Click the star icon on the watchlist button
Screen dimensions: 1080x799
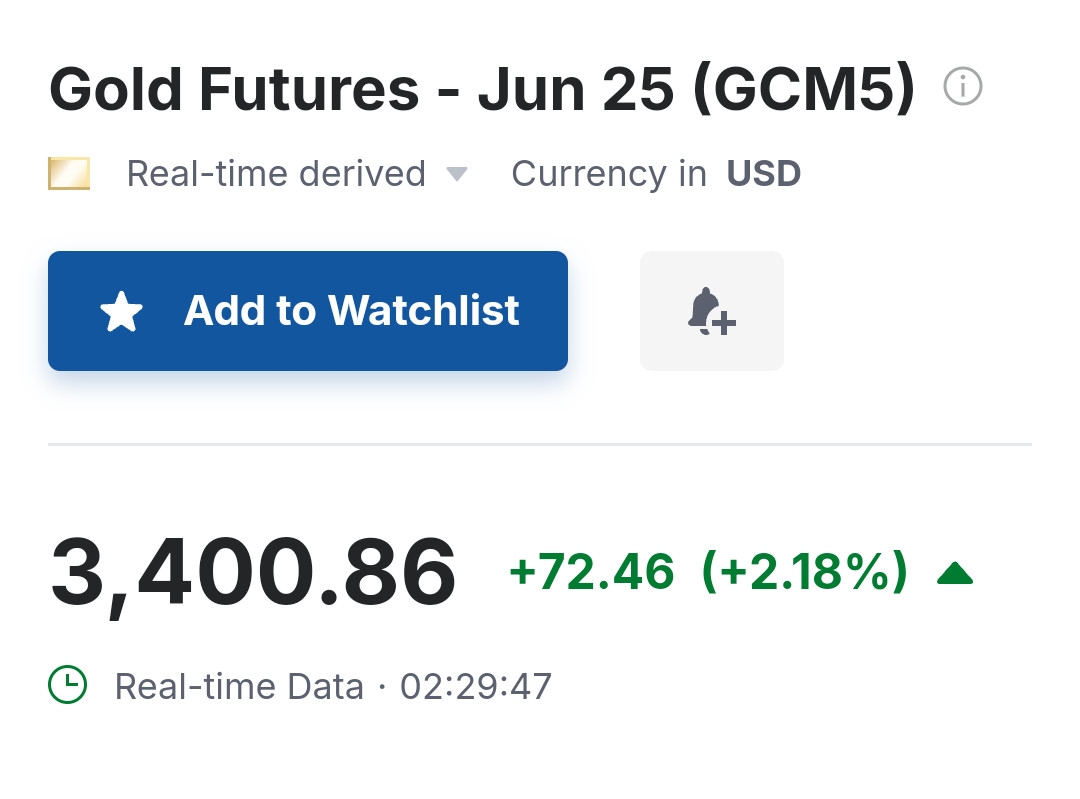tap(122, 312)
